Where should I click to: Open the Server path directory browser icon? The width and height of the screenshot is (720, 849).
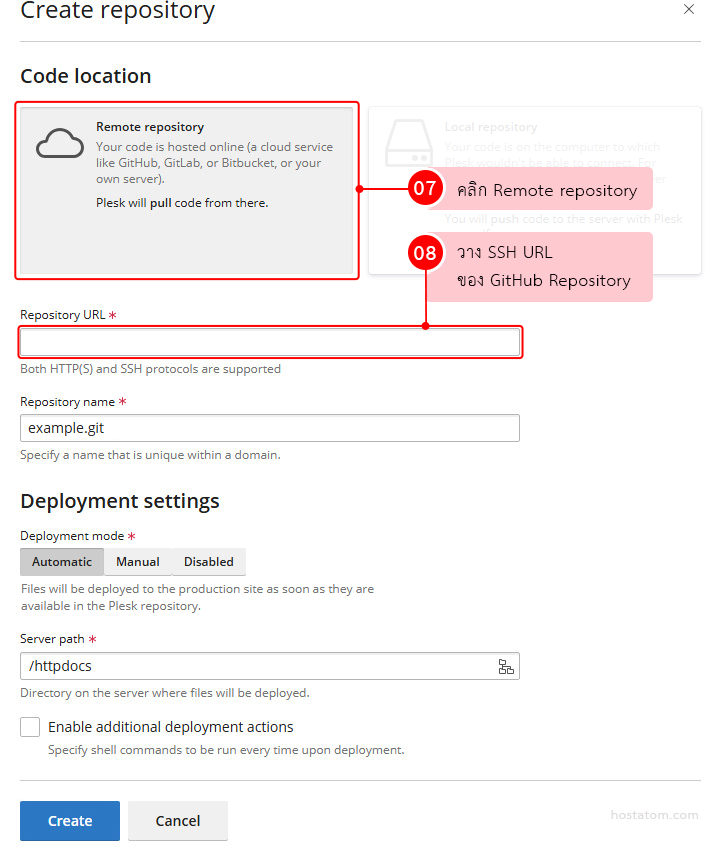(x=506, y=667)
